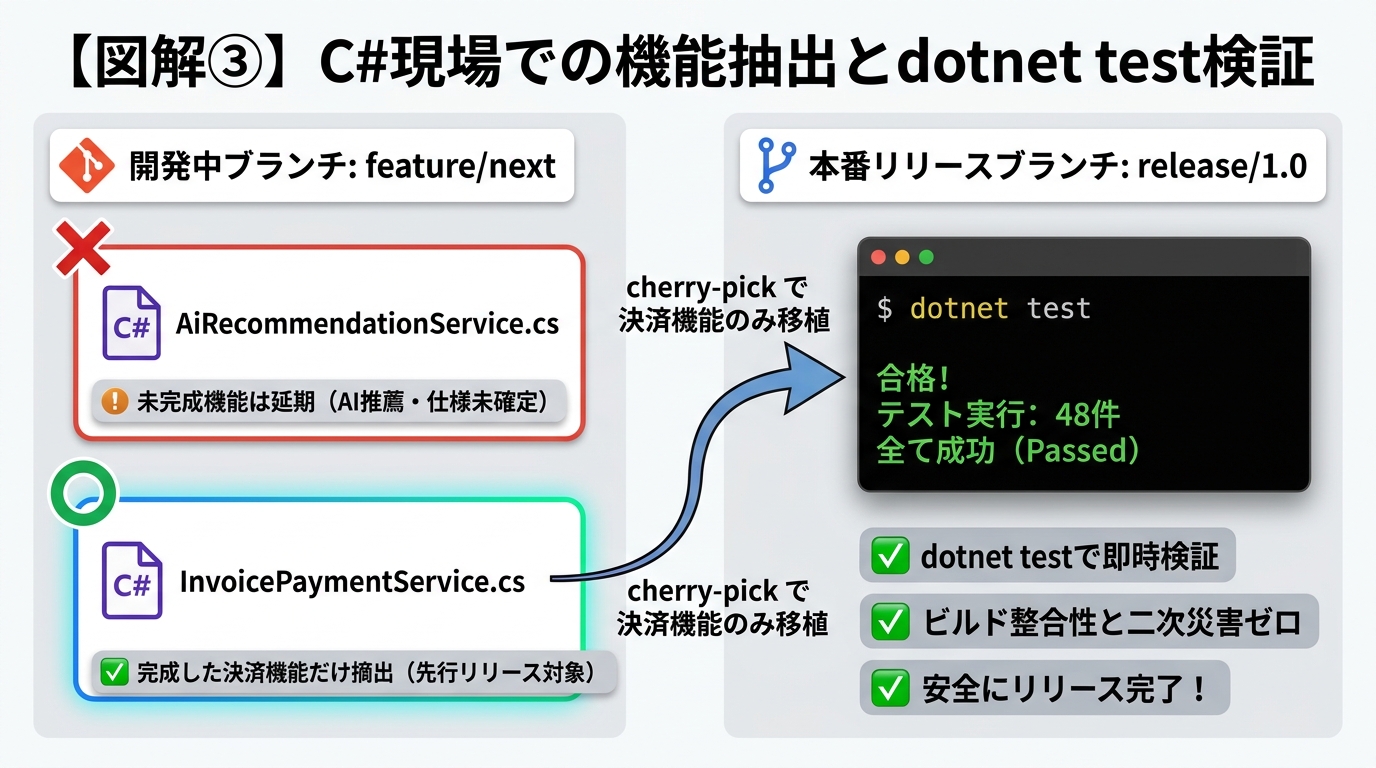Click the 全て成功 (Passed) line
The height and width of the screenshot is (768, 1376).
(x=1009, y=450)
